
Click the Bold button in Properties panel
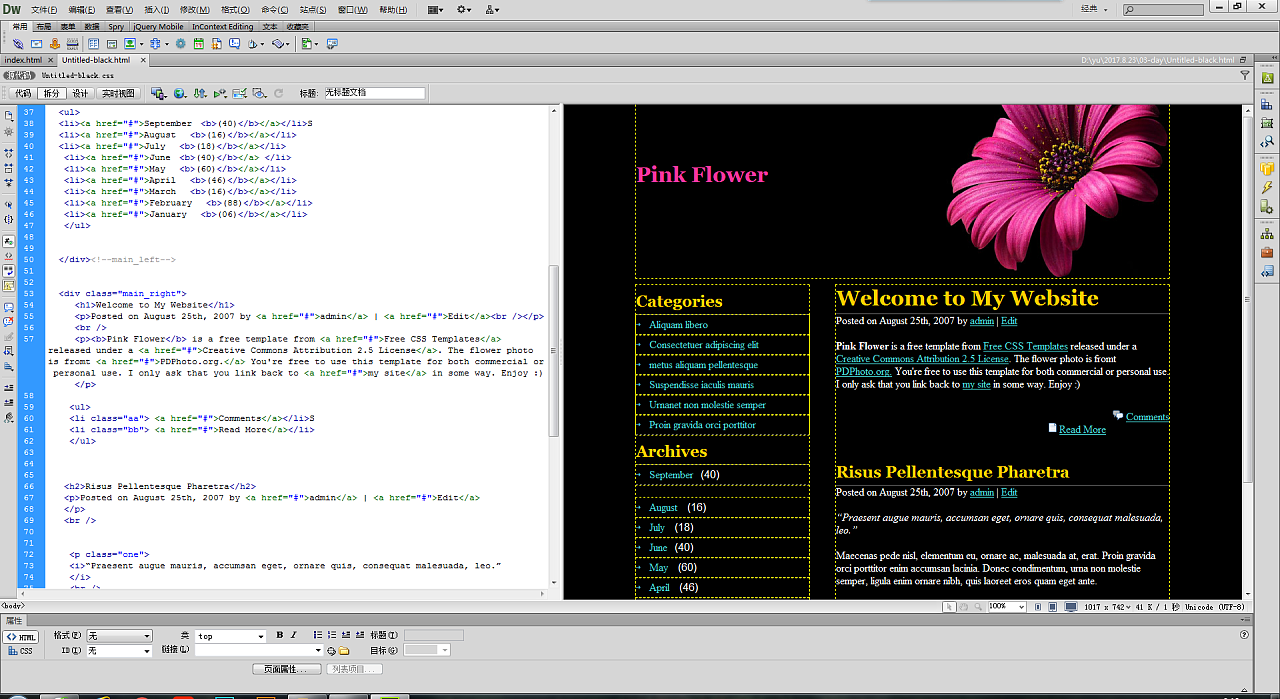tap(279, 635)
